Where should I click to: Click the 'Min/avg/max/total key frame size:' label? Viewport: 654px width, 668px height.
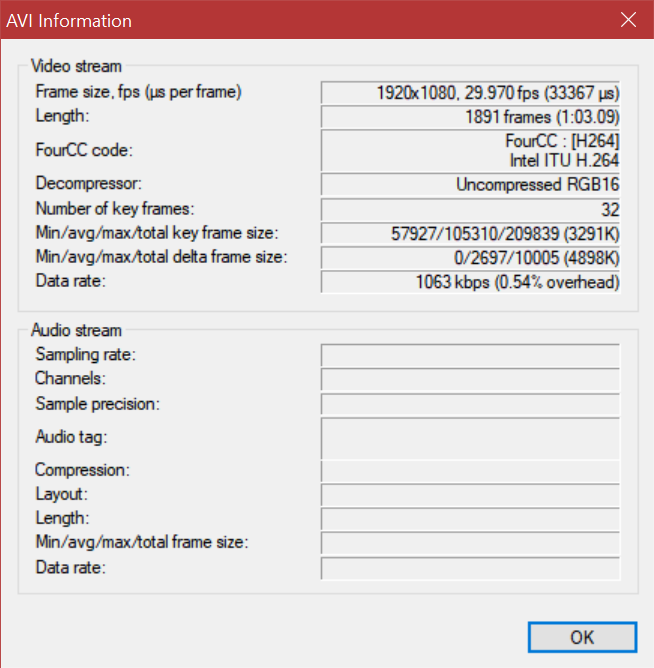(x=157, y=233)
